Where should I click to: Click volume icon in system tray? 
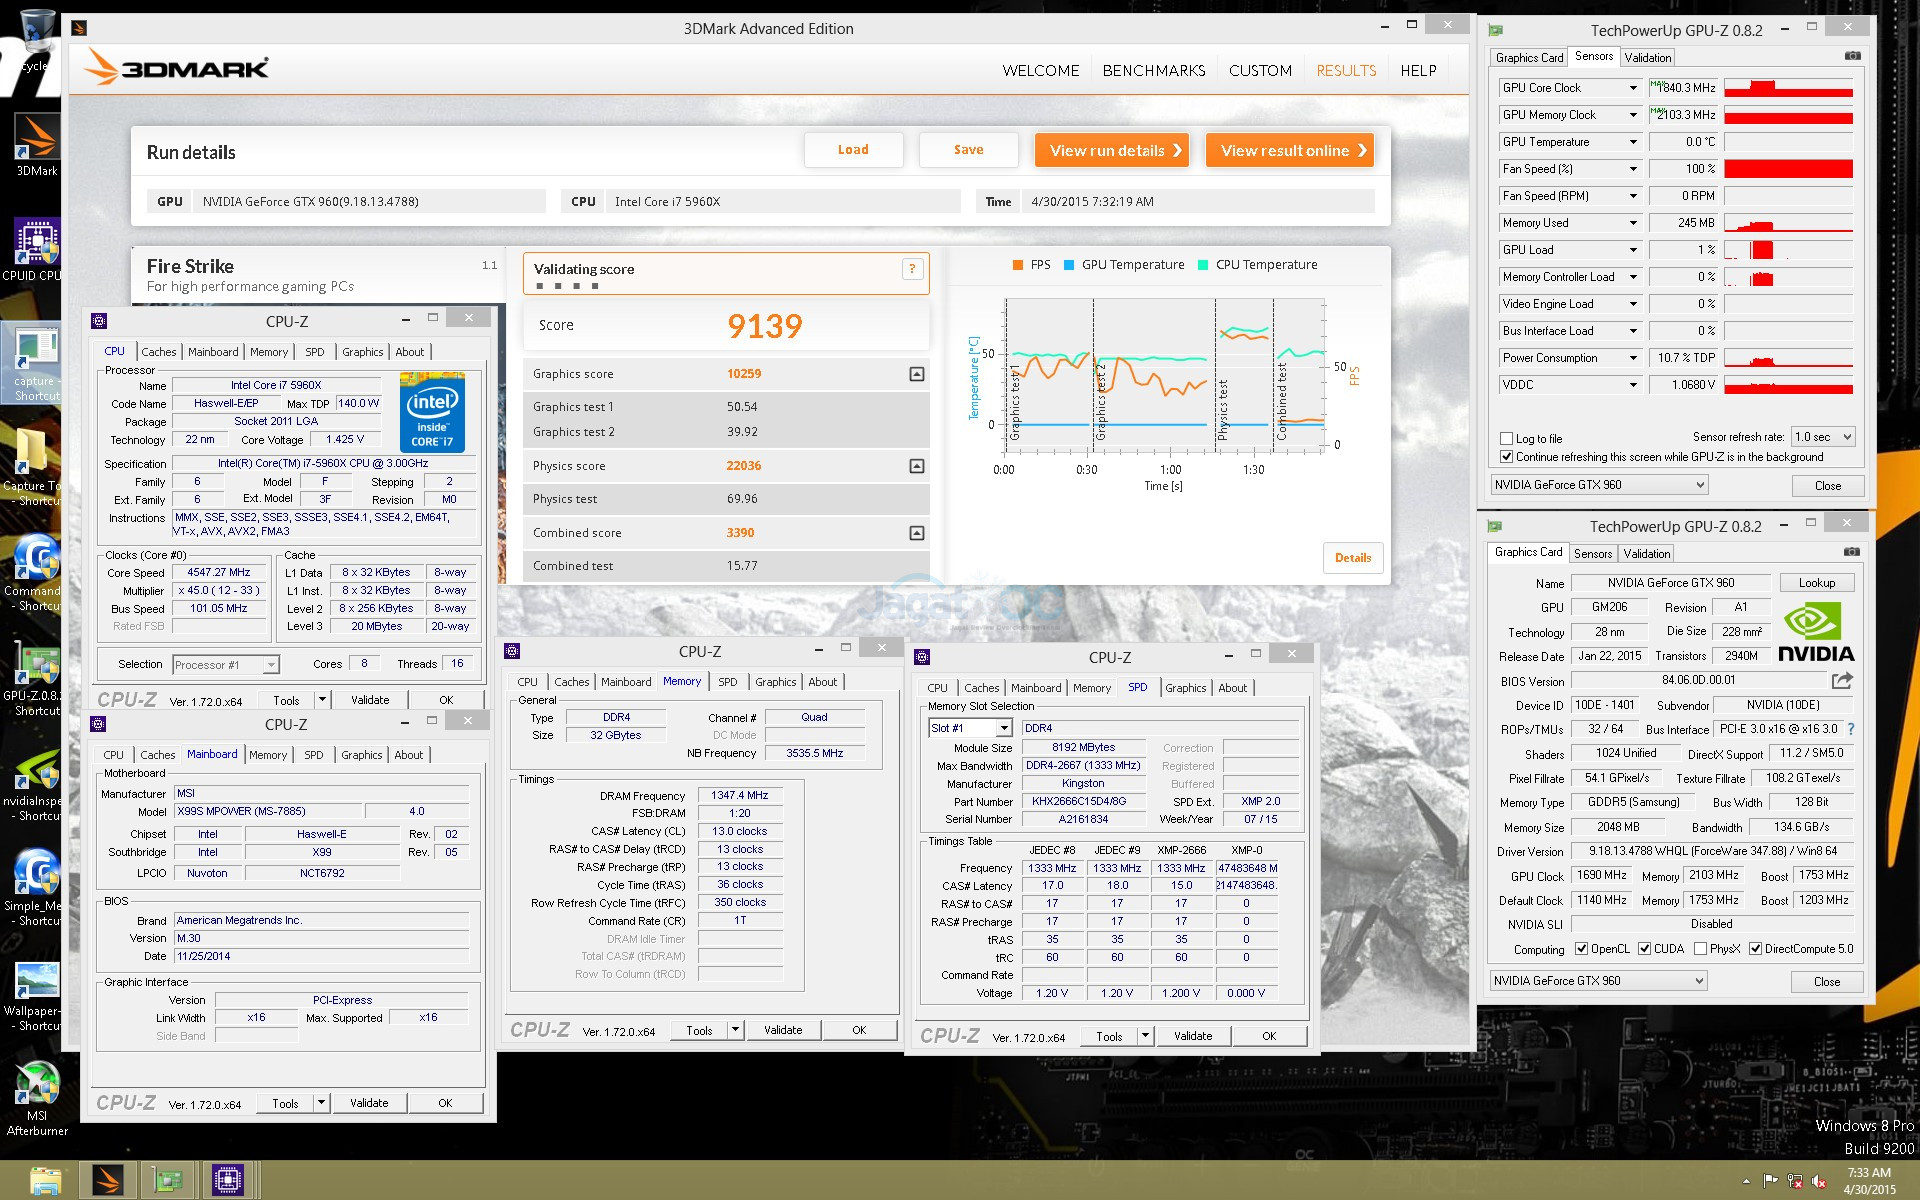click(x=1819, y=1181)
